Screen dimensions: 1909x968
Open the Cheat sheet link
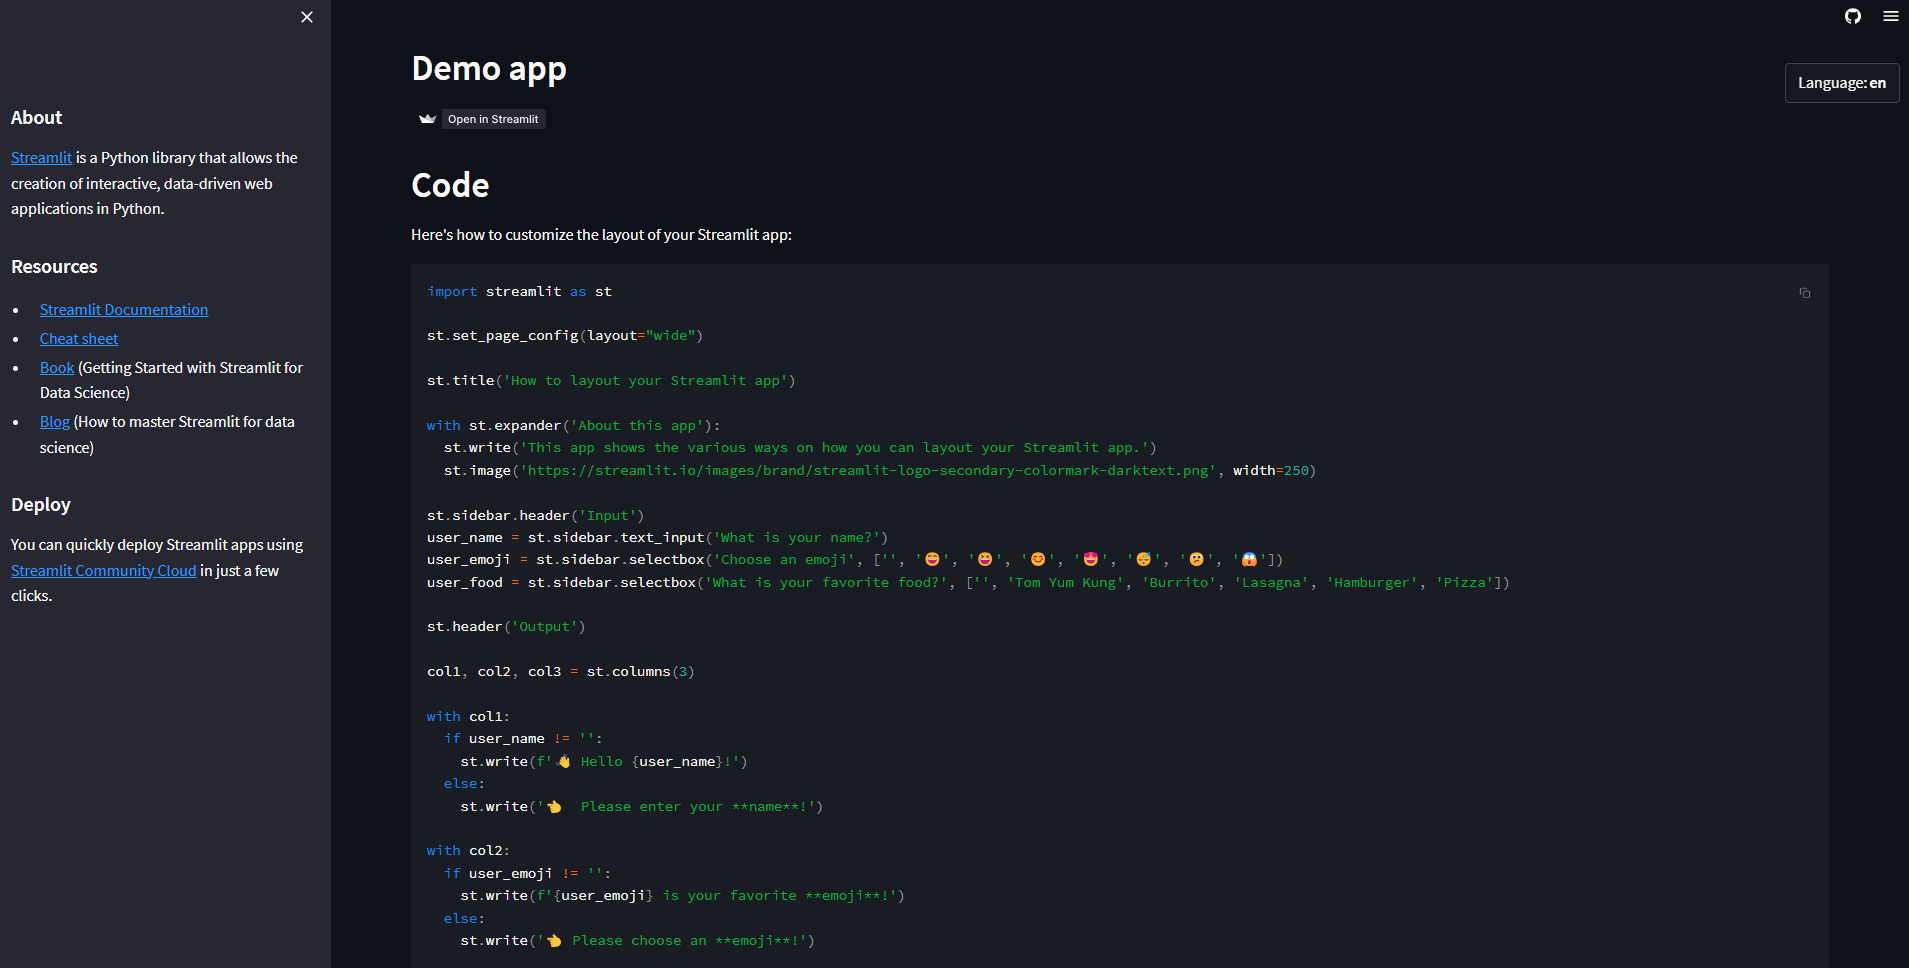point(78,338)
